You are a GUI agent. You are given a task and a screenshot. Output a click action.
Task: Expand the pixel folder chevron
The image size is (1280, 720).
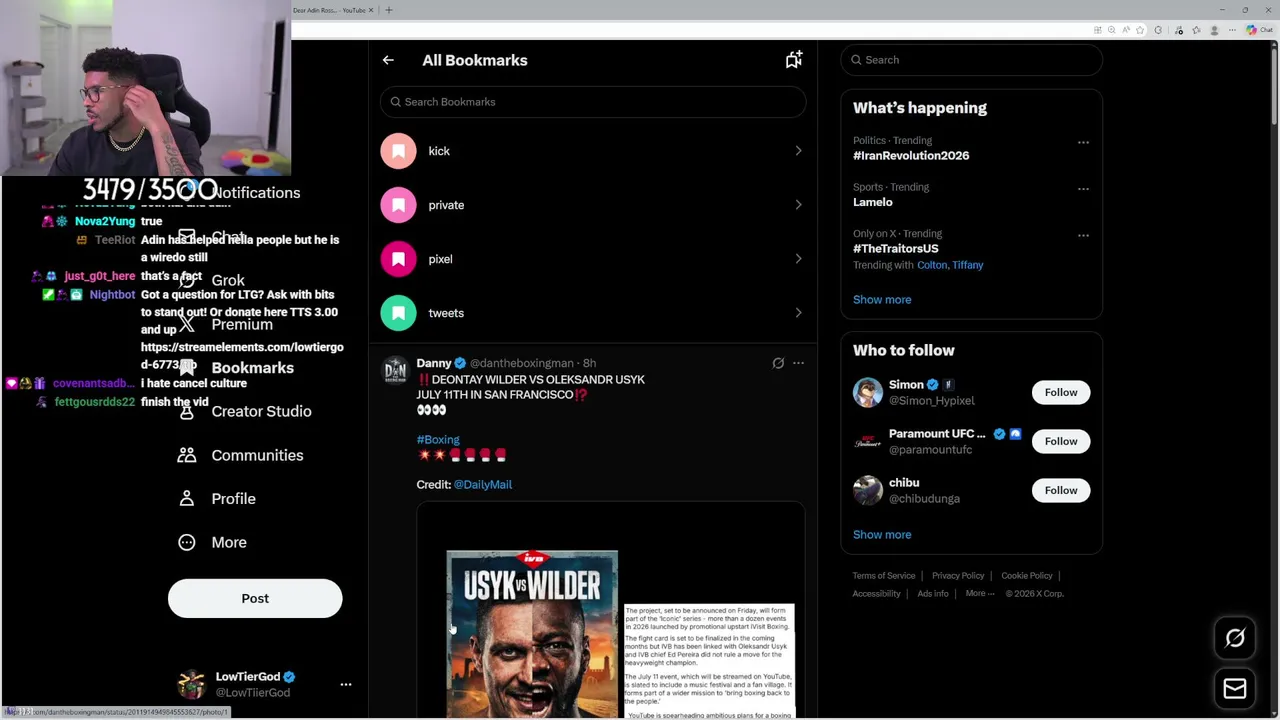(798, 259)
